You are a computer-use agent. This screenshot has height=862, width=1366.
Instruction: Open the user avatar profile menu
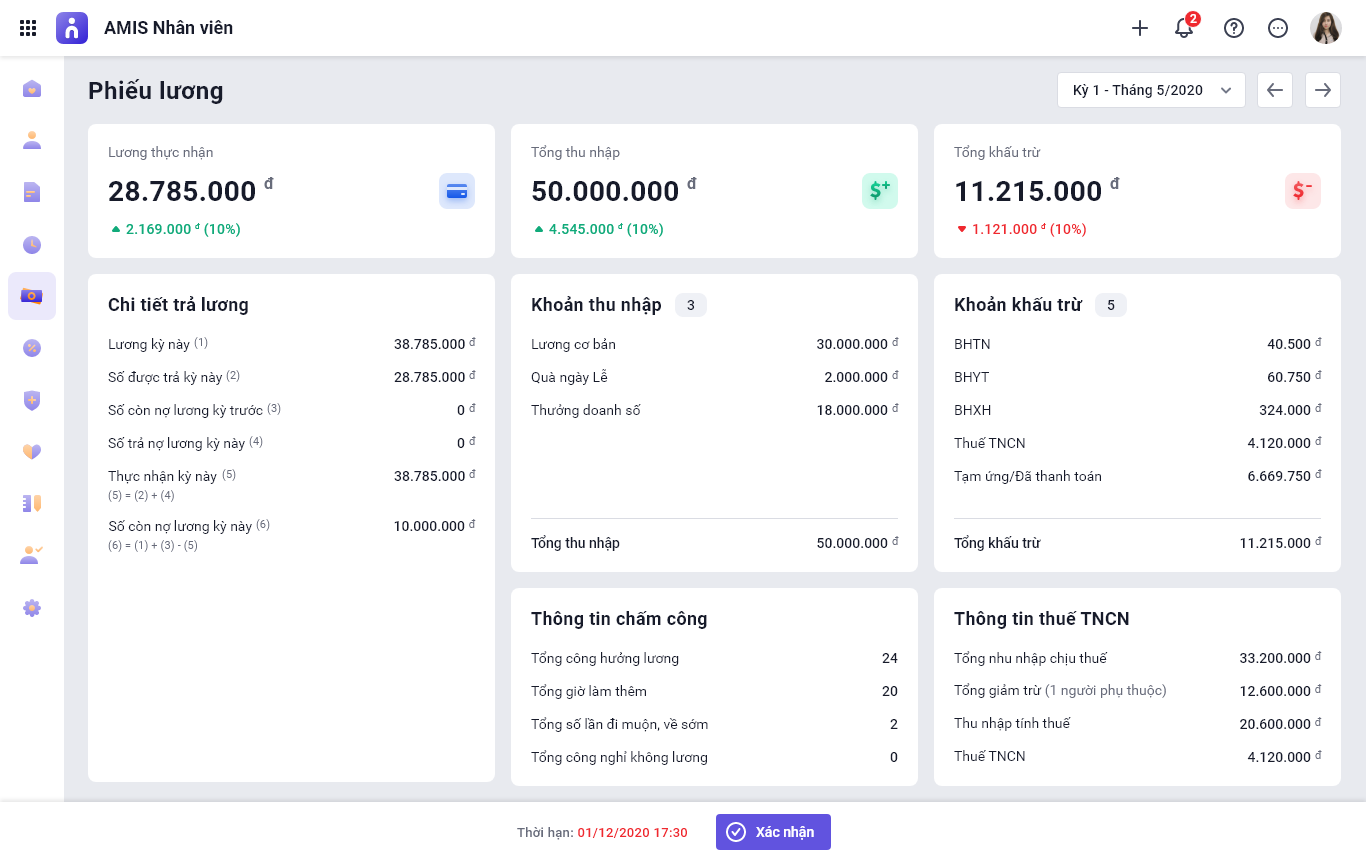1326,28
